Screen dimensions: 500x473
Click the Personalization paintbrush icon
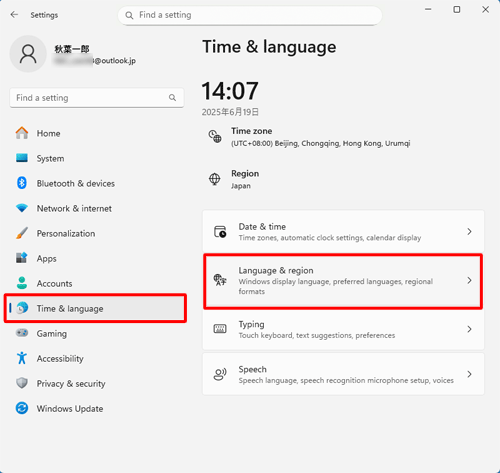point(22,233)
